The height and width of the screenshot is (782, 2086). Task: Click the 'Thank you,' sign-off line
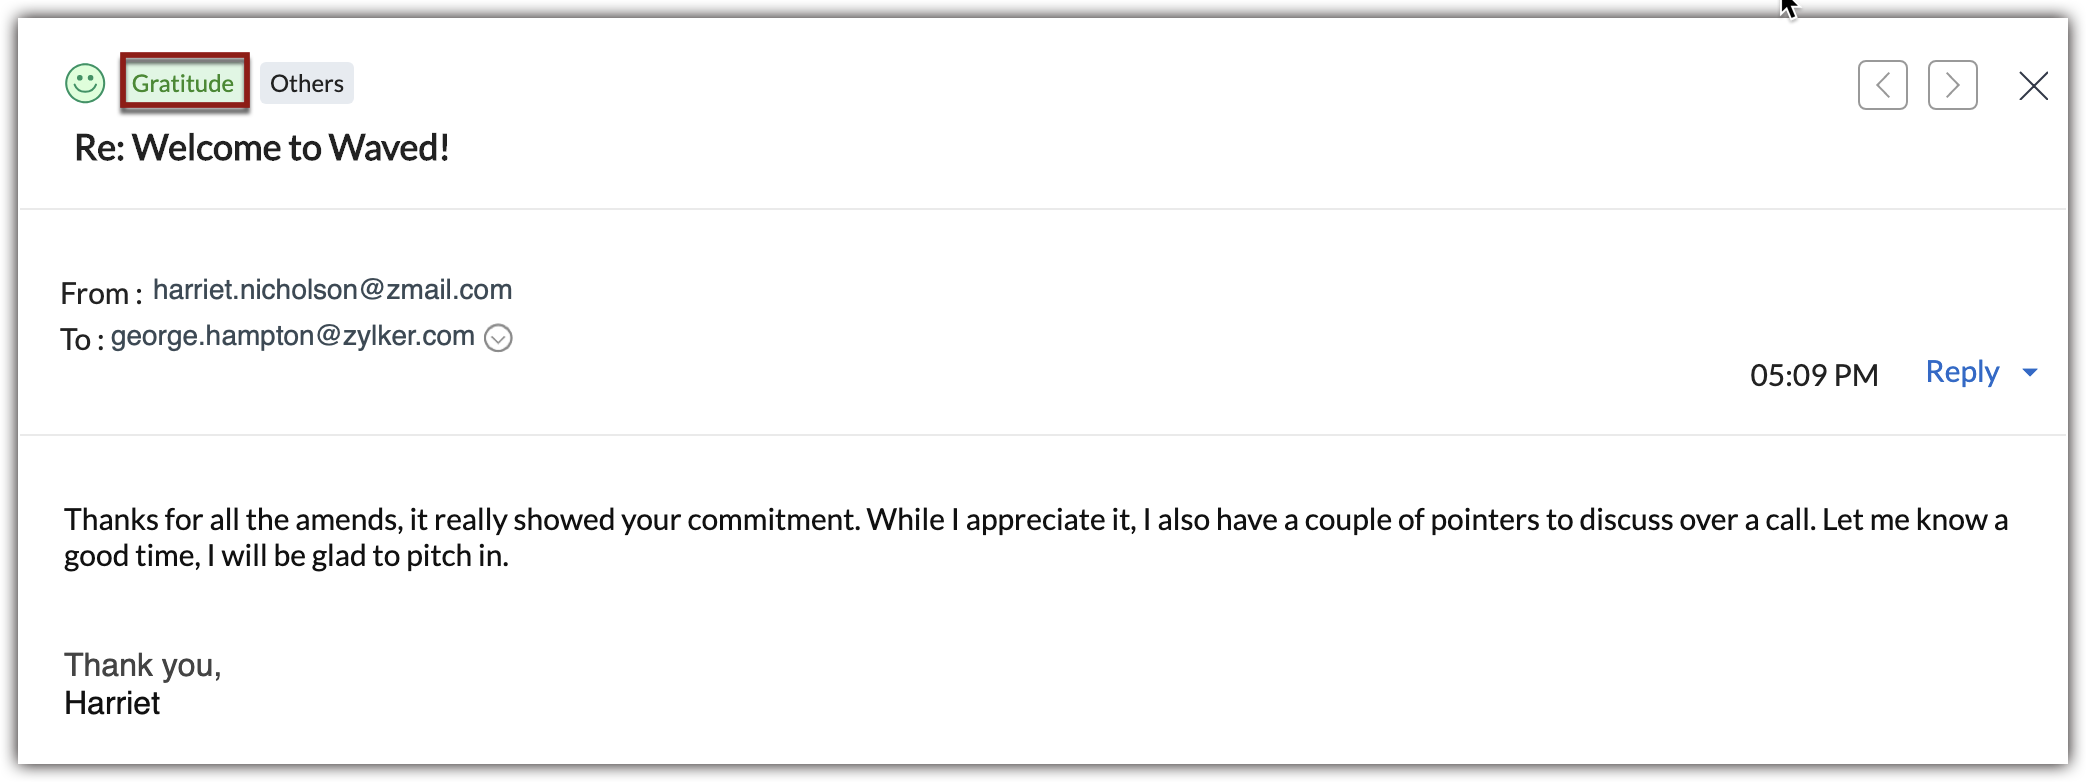142,665
